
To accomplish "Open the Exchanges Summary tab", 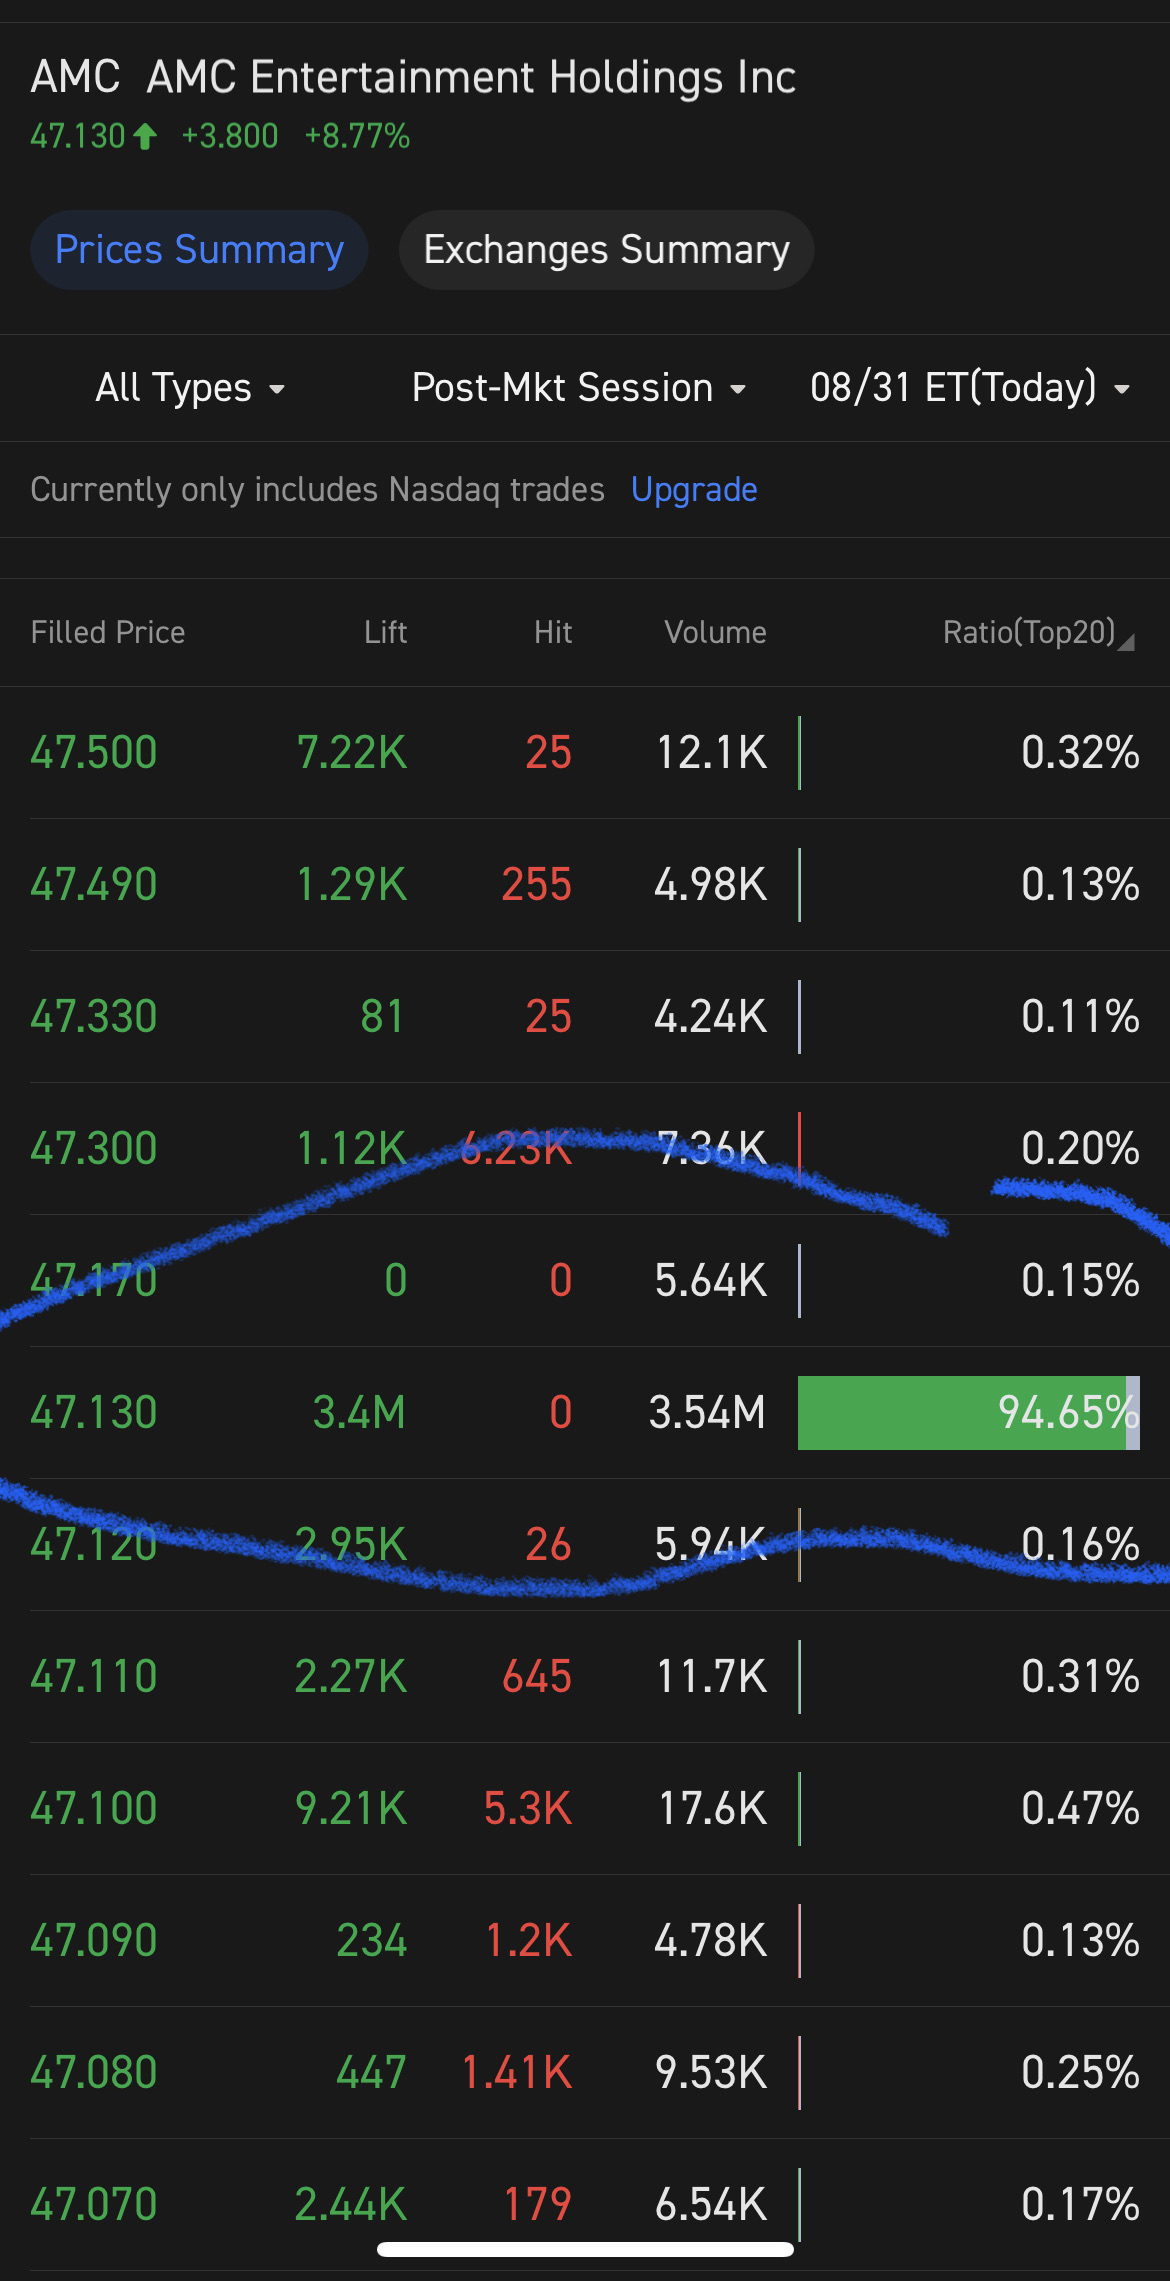I will point(606,250).
